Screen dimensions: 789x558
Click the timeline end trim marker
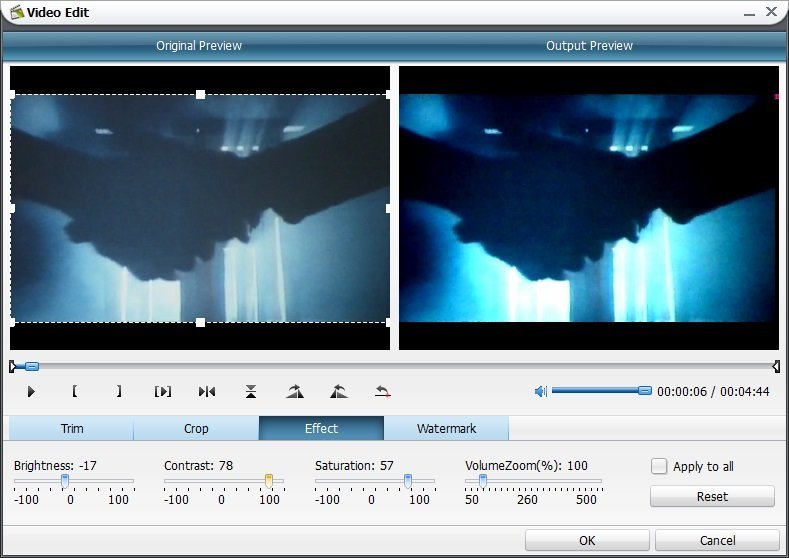point(776,366)
